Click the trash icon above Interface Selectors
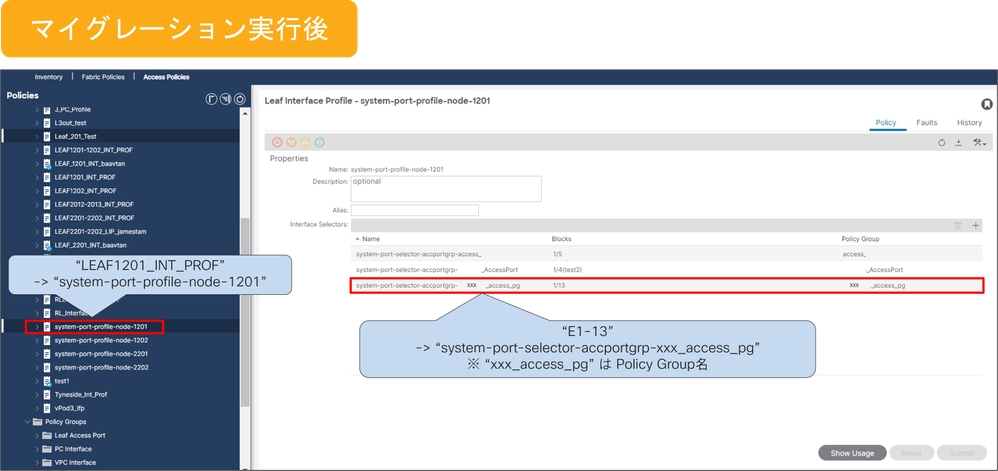The height and width of the screenshot is (471, 998). (957, 225)
